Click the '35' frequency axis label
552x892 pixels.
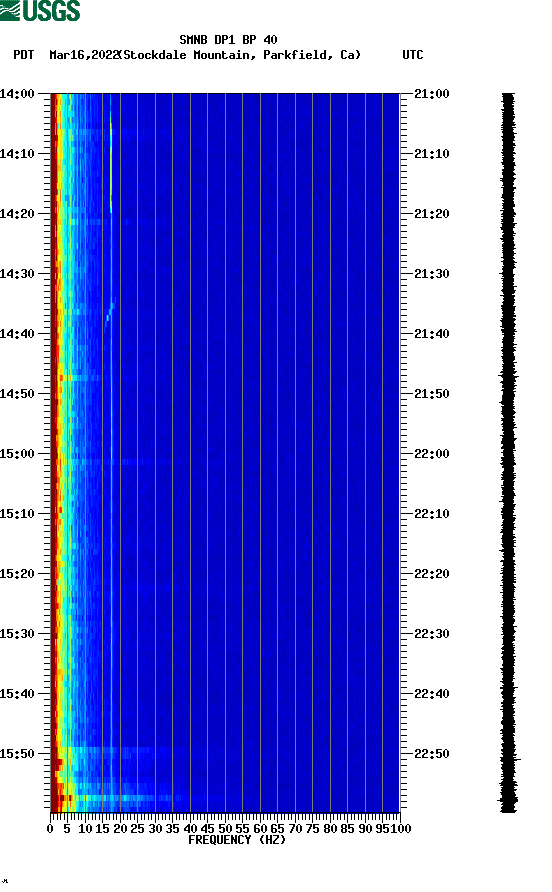click(172, 829)
